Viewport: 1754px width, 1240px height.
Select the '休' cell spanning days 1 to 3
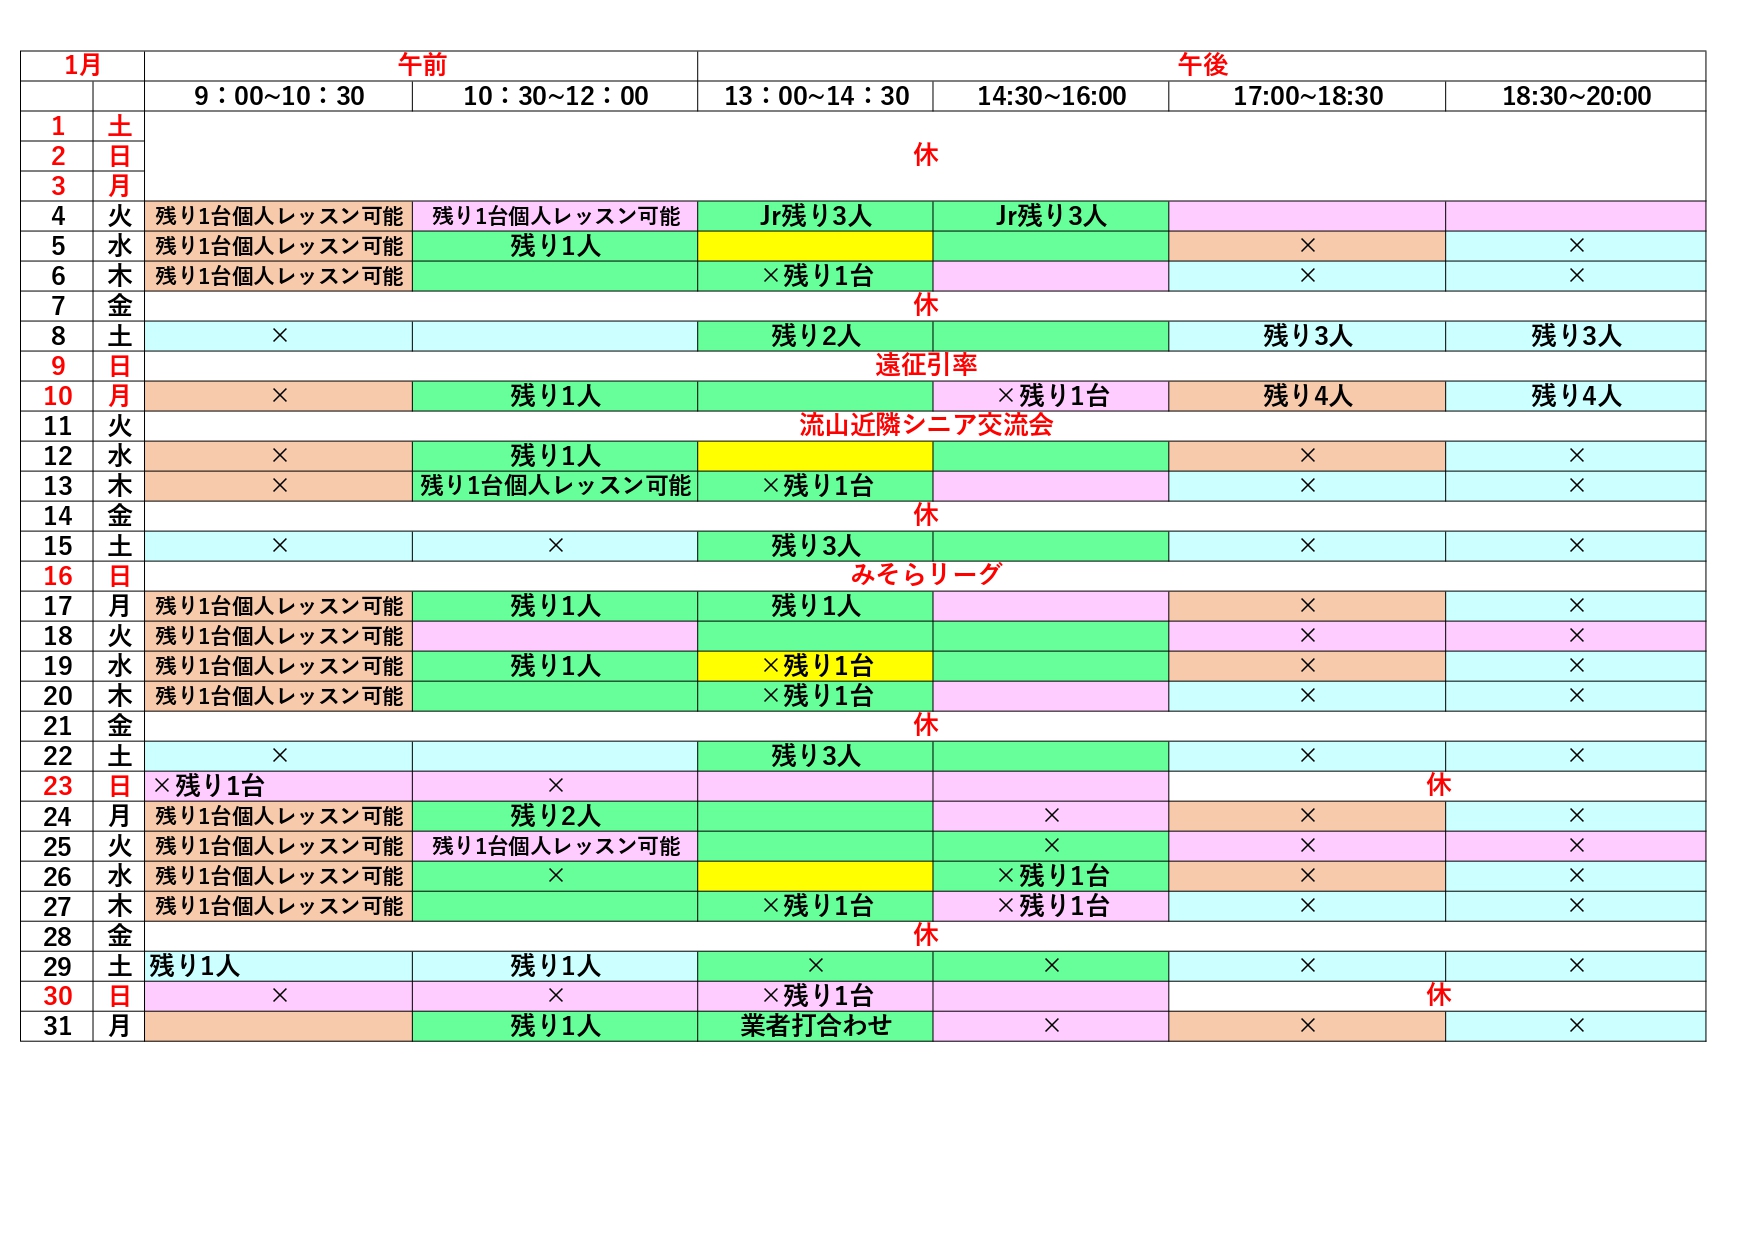(925, 156)
